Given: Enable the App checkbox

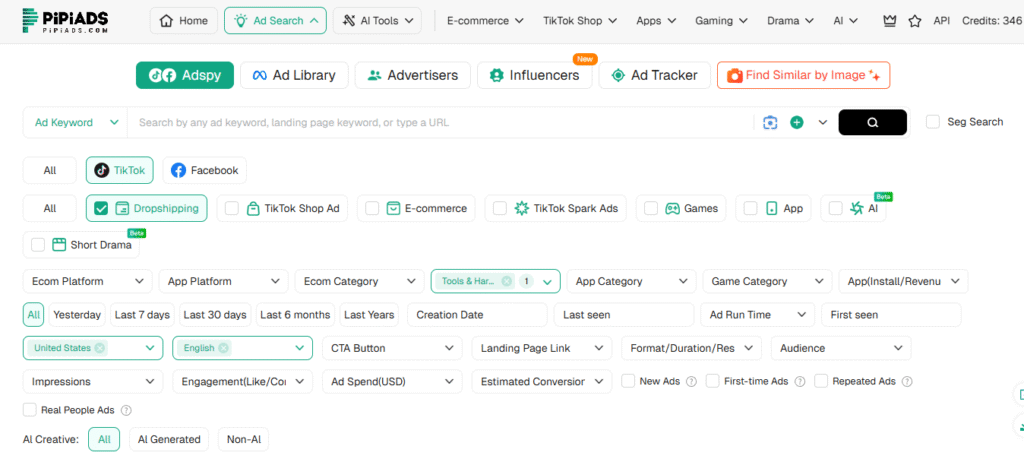Looking at the screenshot, I should (x=751, y=208).
